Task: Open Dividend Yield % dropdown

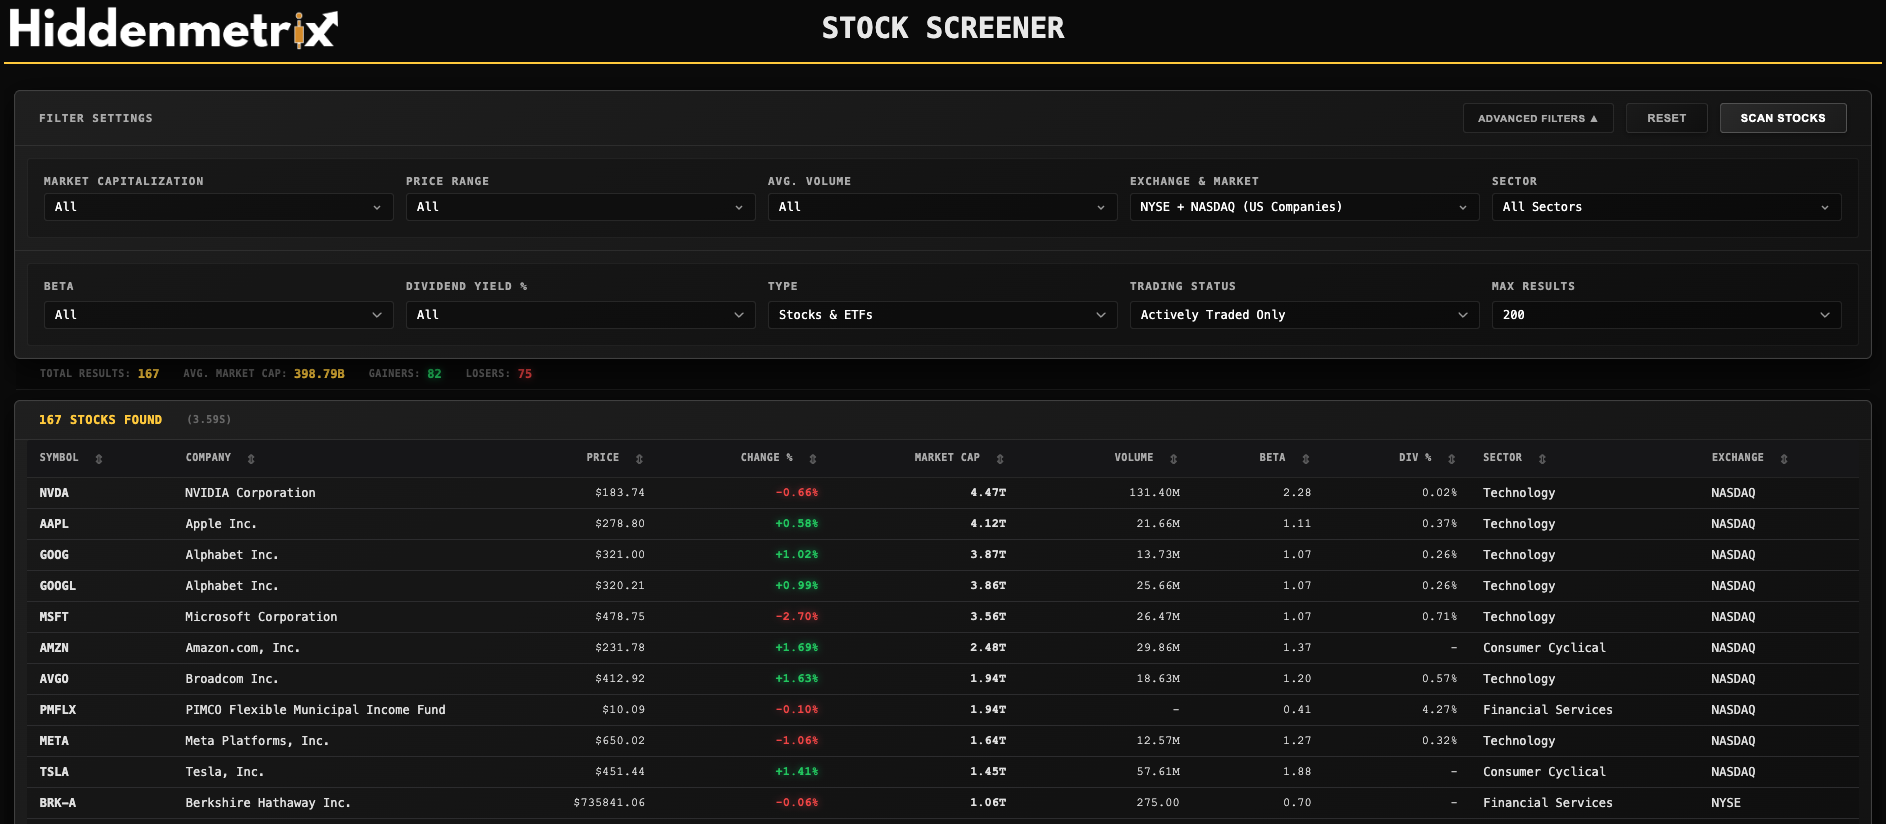Action: (x=580, y=315)
